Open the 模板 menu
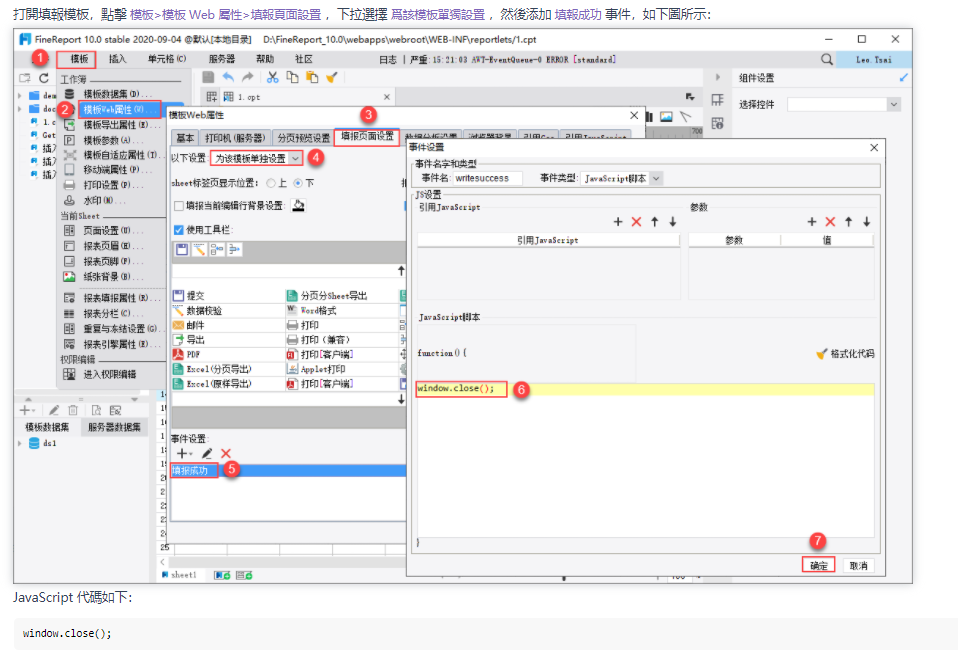This screenshot has width=958, height=654. [x=79, y=59]
